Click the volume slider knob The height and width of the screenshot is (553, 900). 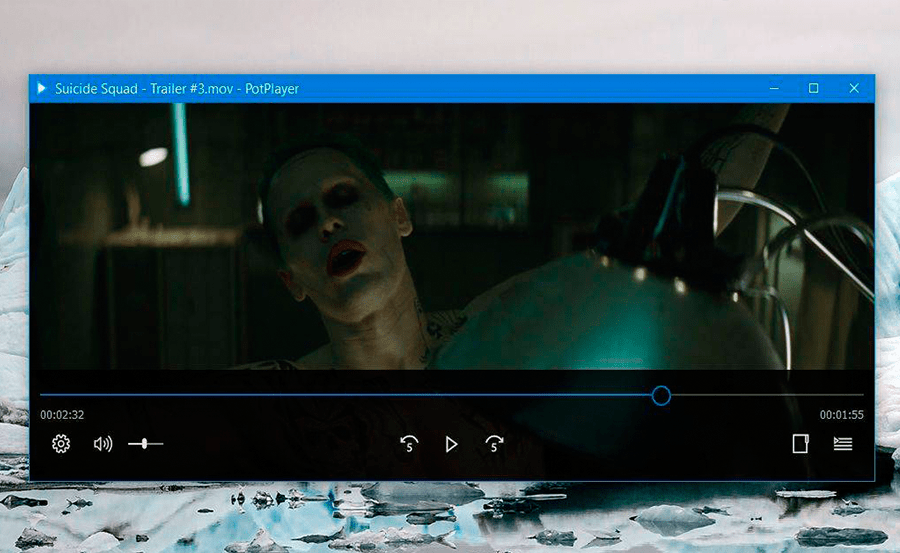[145, 443]
